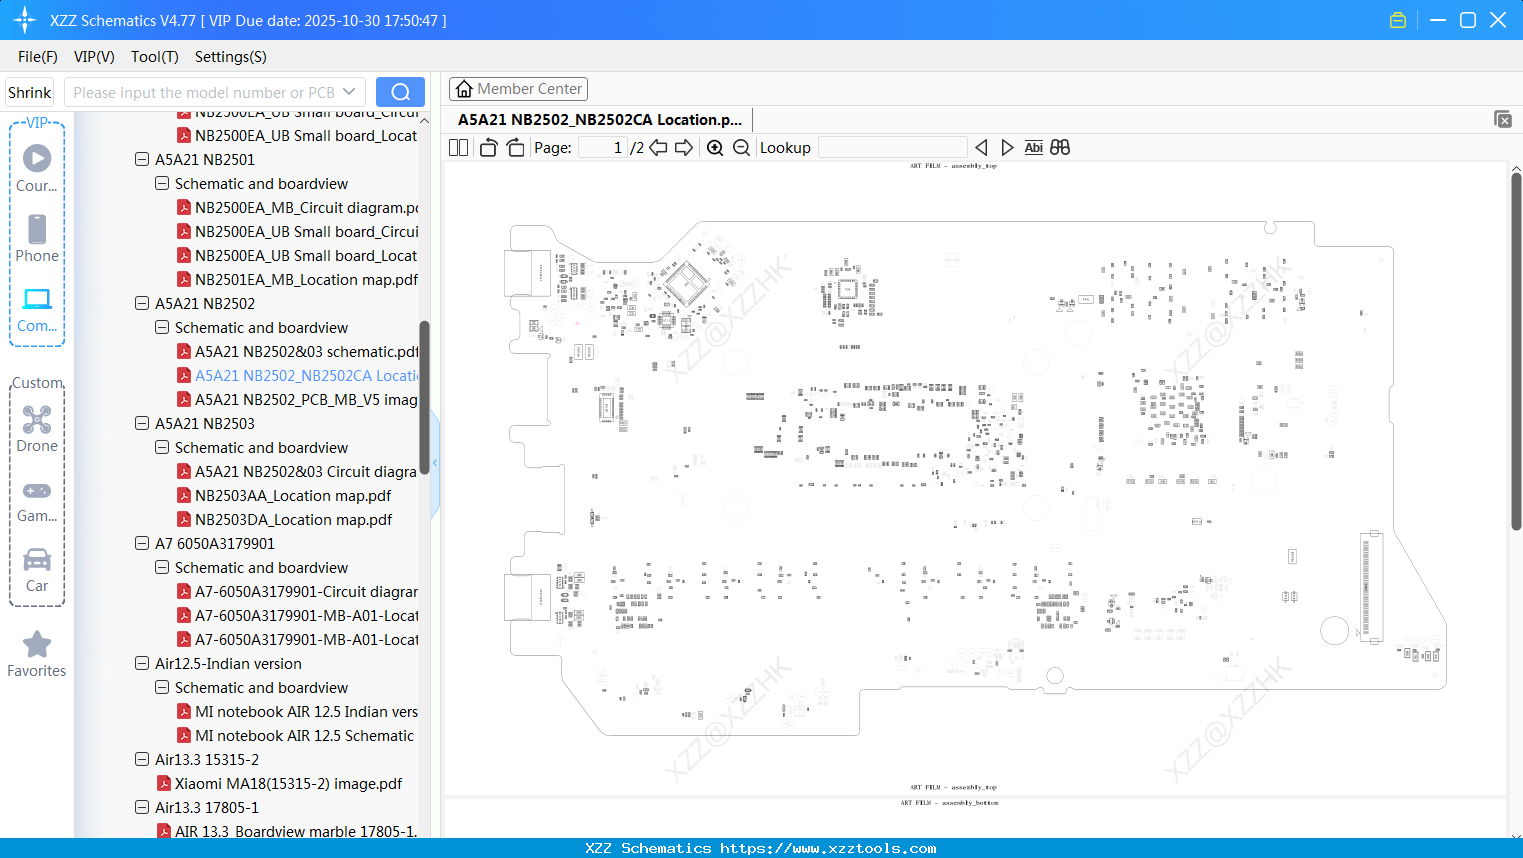Image resolution: width=1523 pixels, height=858 pixels.
Task: Open the Drone category in sidebar
Action: pos(37,429)
